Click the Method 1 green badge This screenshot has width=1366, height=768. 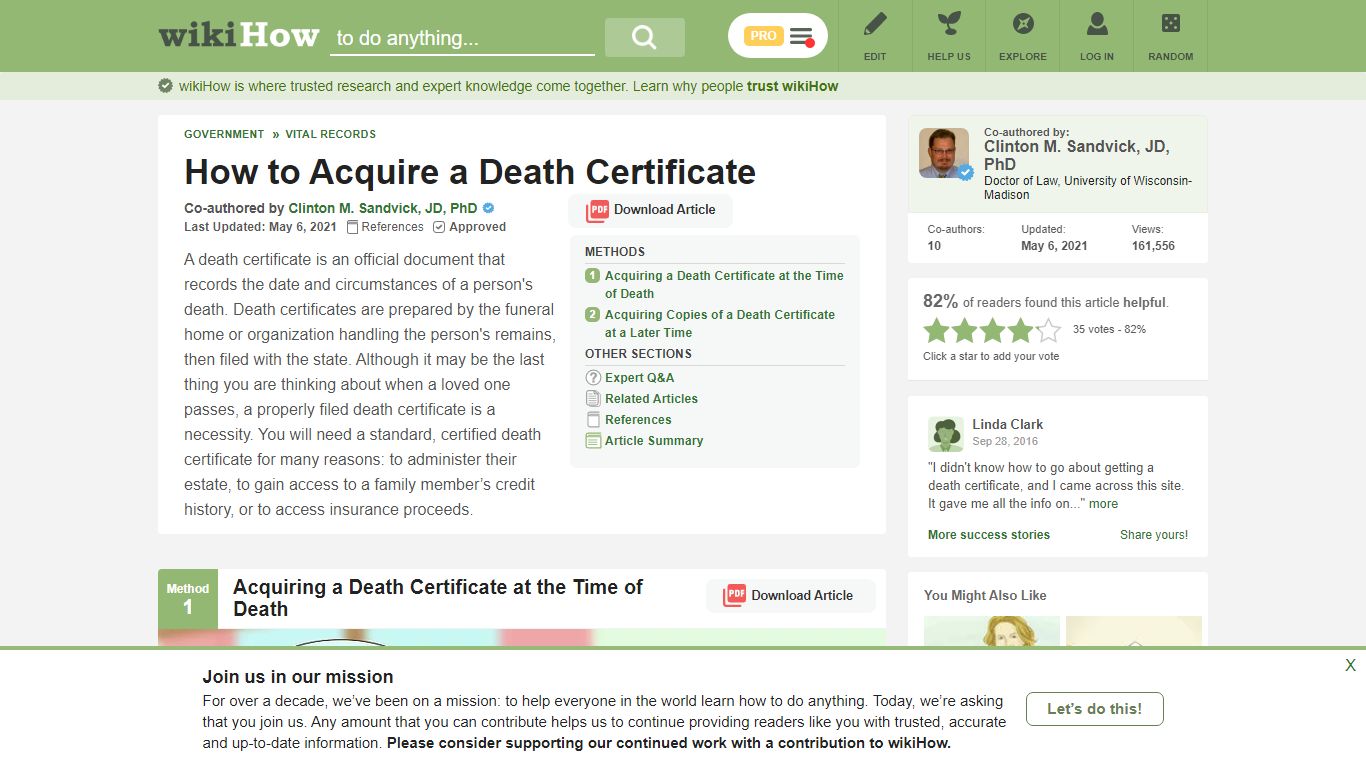188,599
